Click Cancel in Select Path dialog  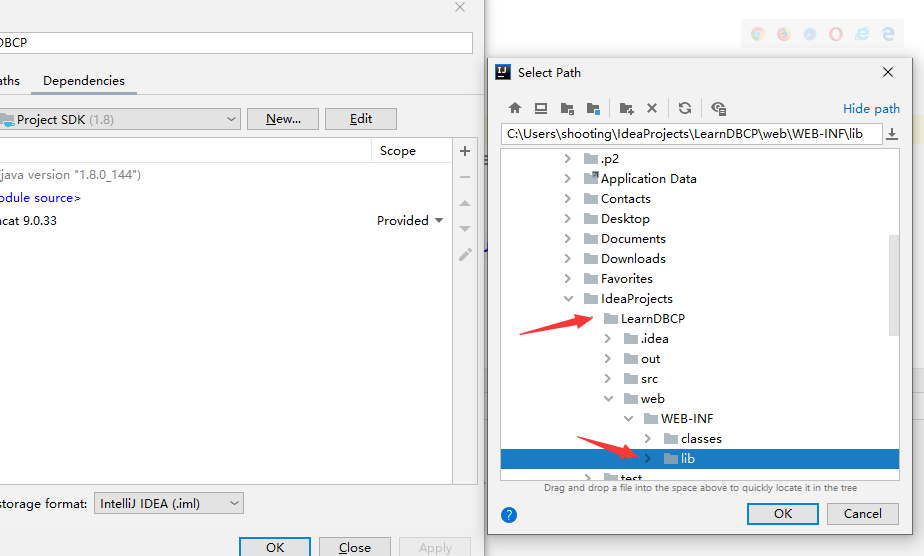point(863,514)
